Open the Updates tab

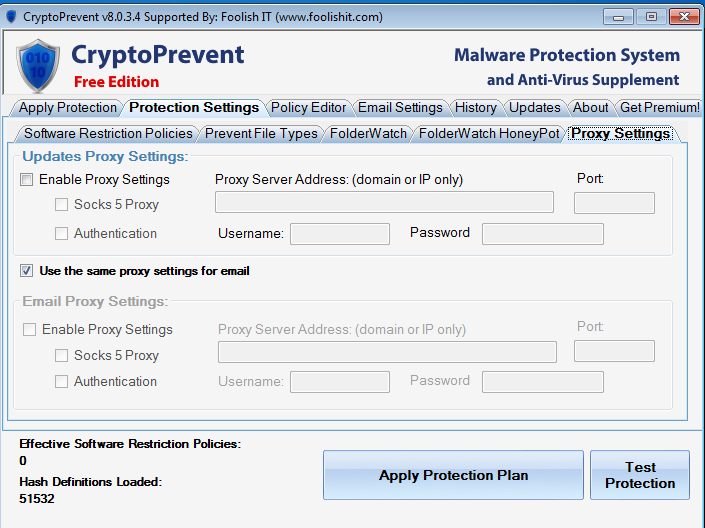[534, 108]
